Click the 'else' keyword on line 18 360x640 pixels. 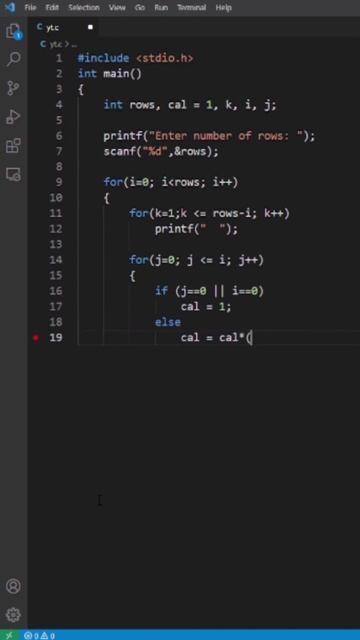pos(168,322)
